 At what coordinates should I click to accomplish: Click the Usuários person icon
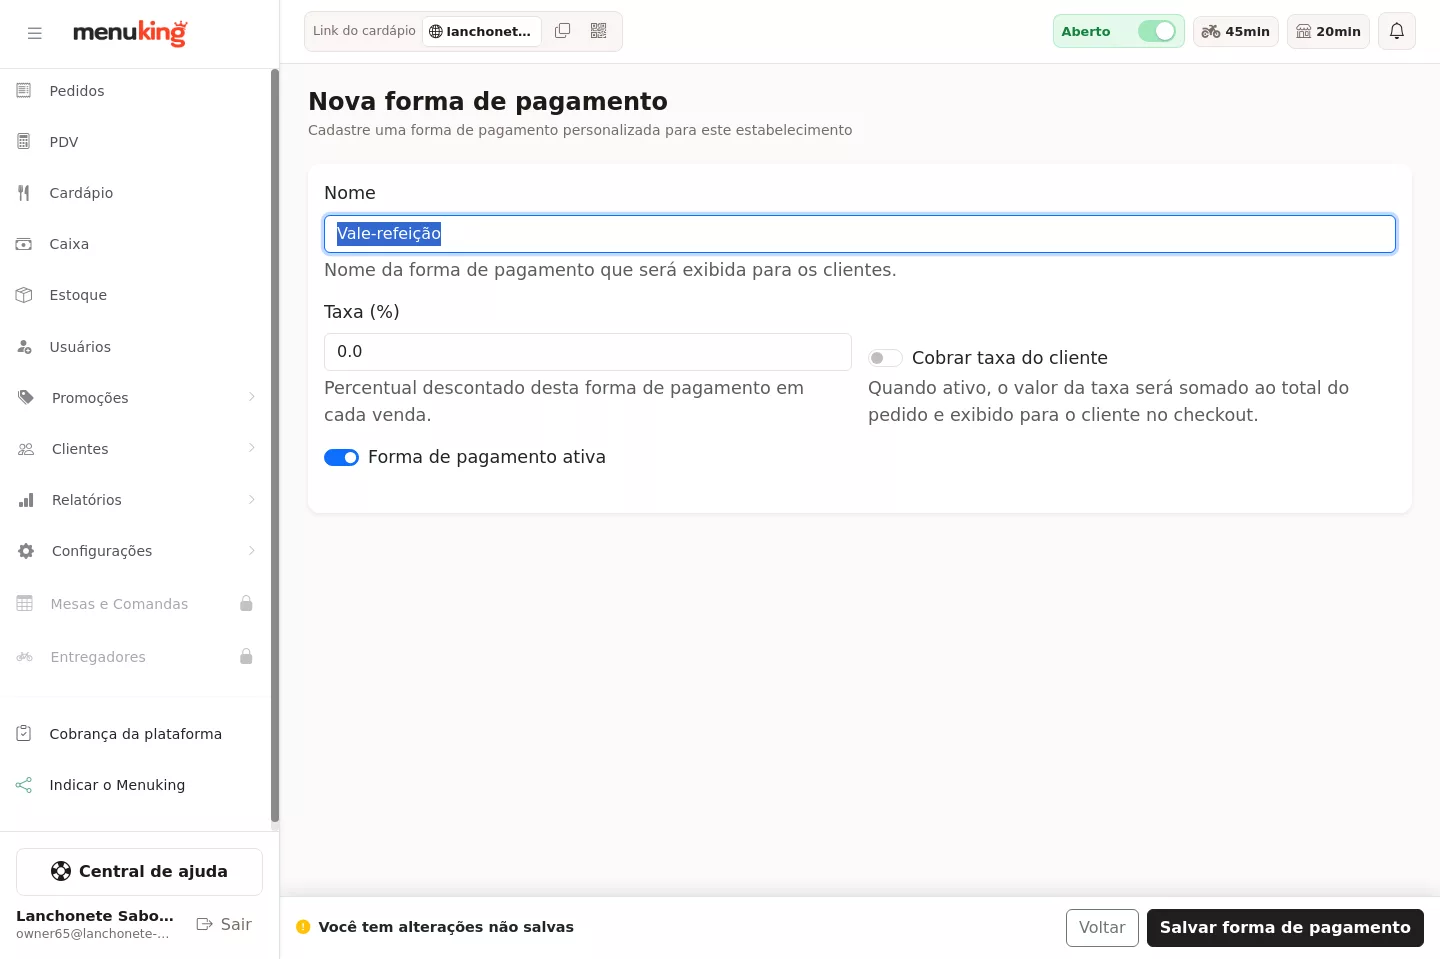pos(24,347)
